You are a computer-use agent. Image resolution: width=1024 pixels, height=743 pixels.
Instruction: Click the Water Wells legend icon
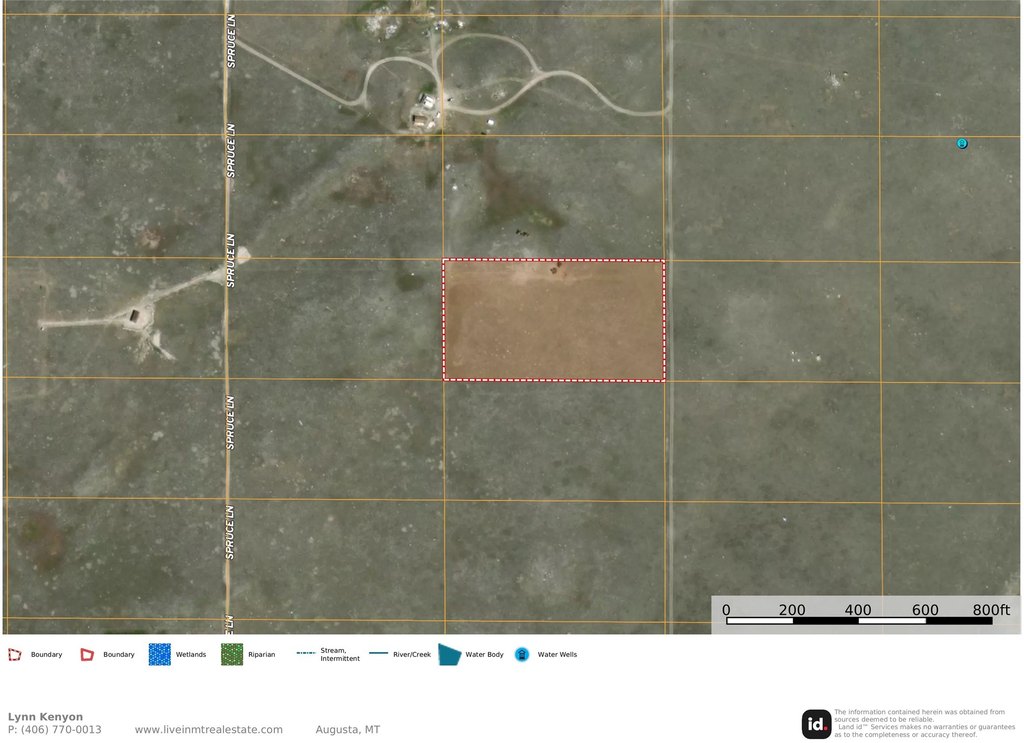coord(521,654)
